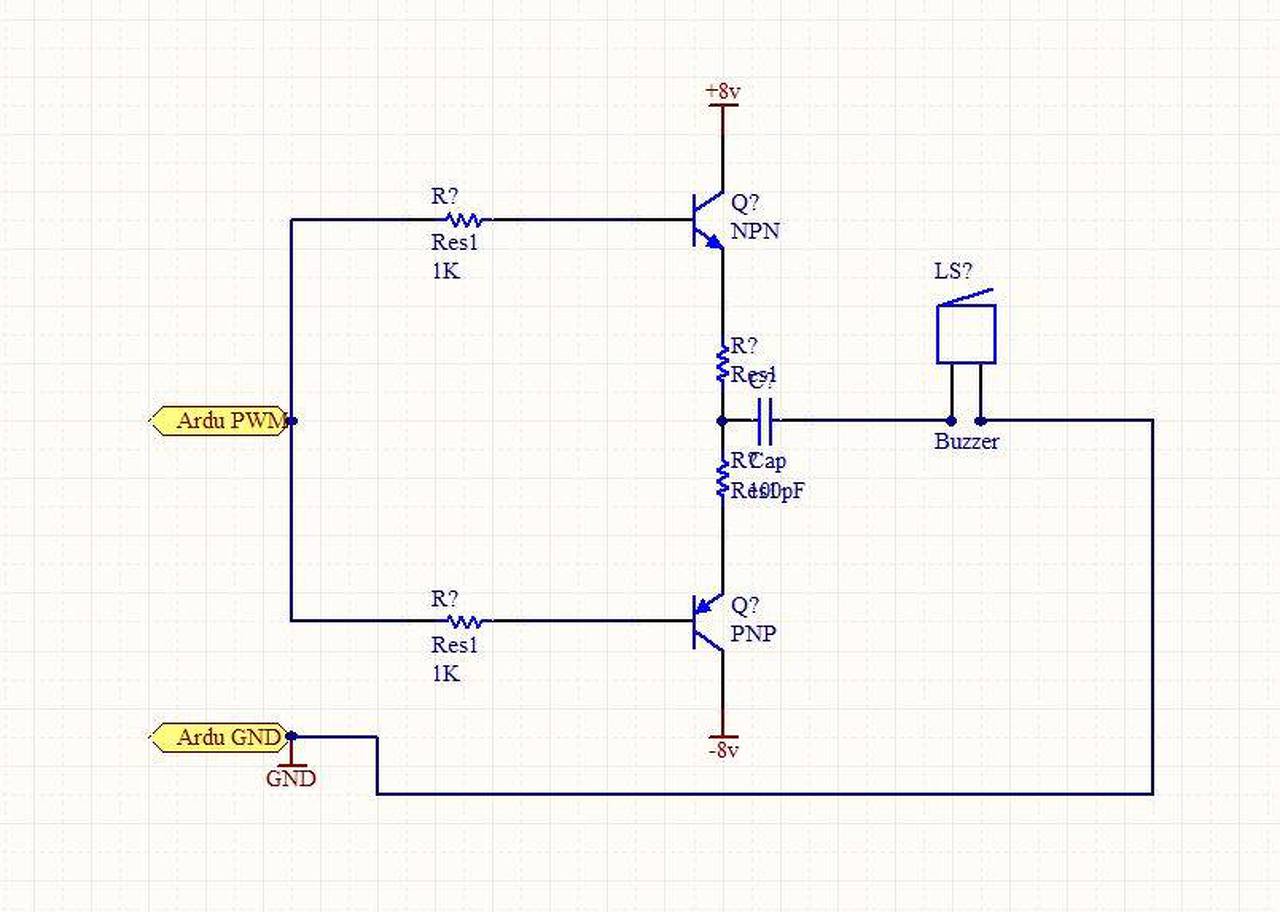Click upper Res1 comment text

point(454,242)
